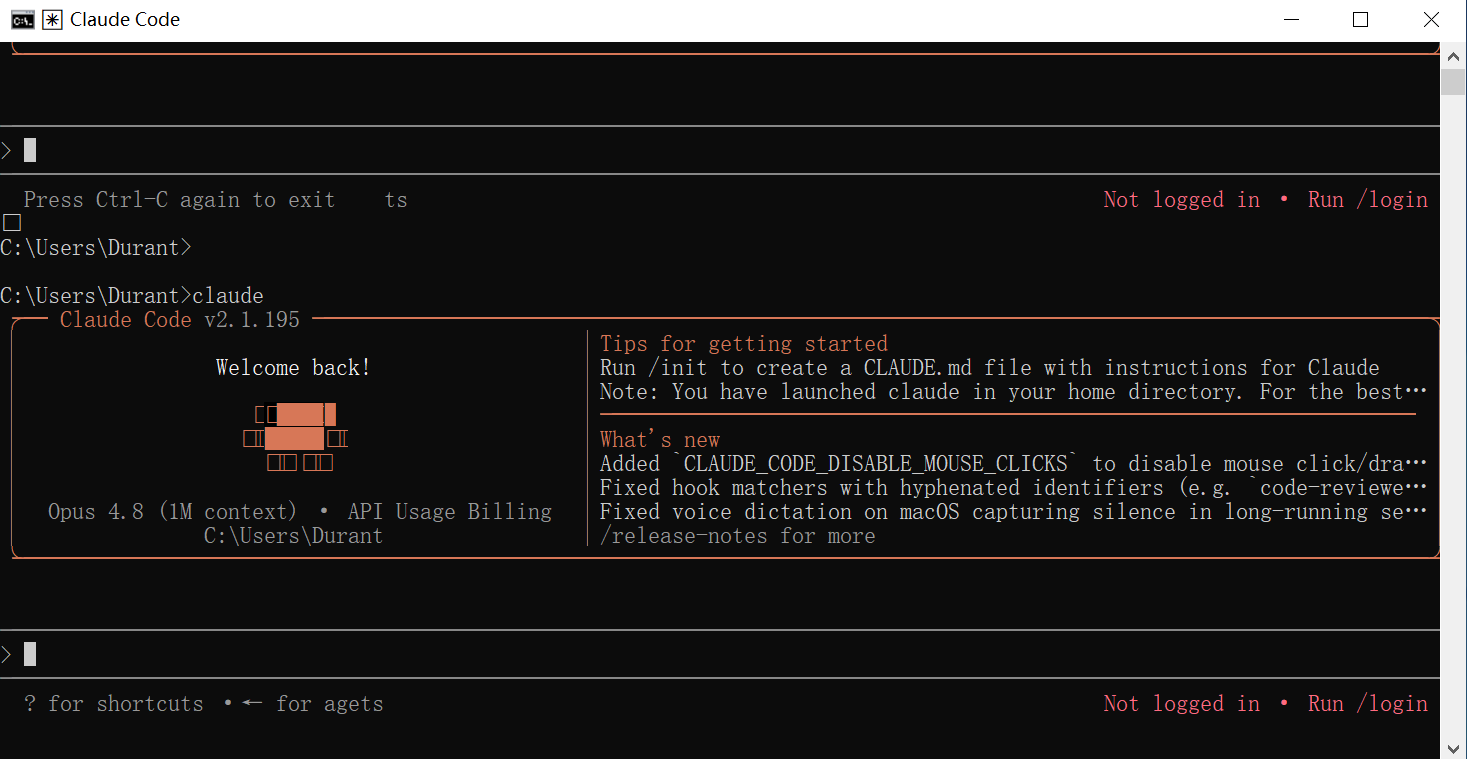This screenshot has width=1467, height=759.
Task: Click 'C:\Users\Durant' path under model info
Action: 294,536
